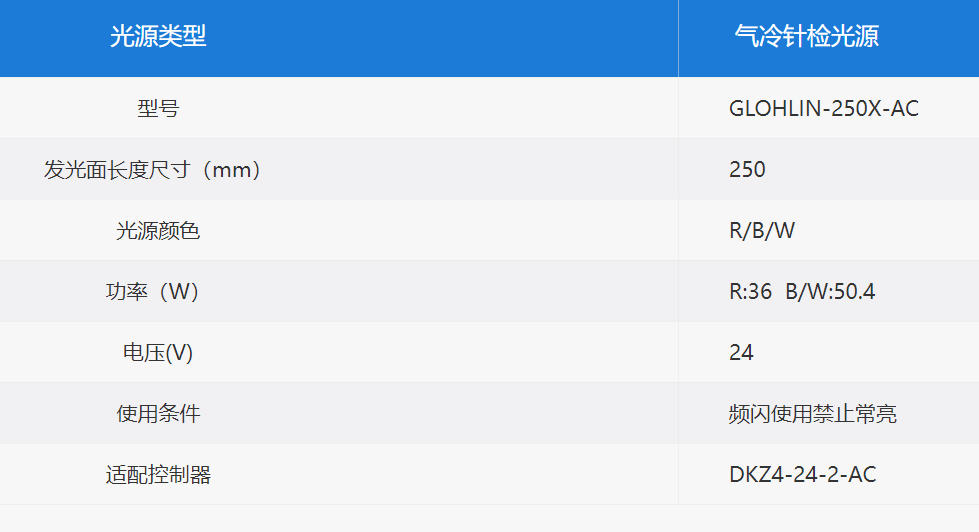Click the 气冷针检光源 header cell
The height and width of the screenshot is (532, 979).
point(807,36)
